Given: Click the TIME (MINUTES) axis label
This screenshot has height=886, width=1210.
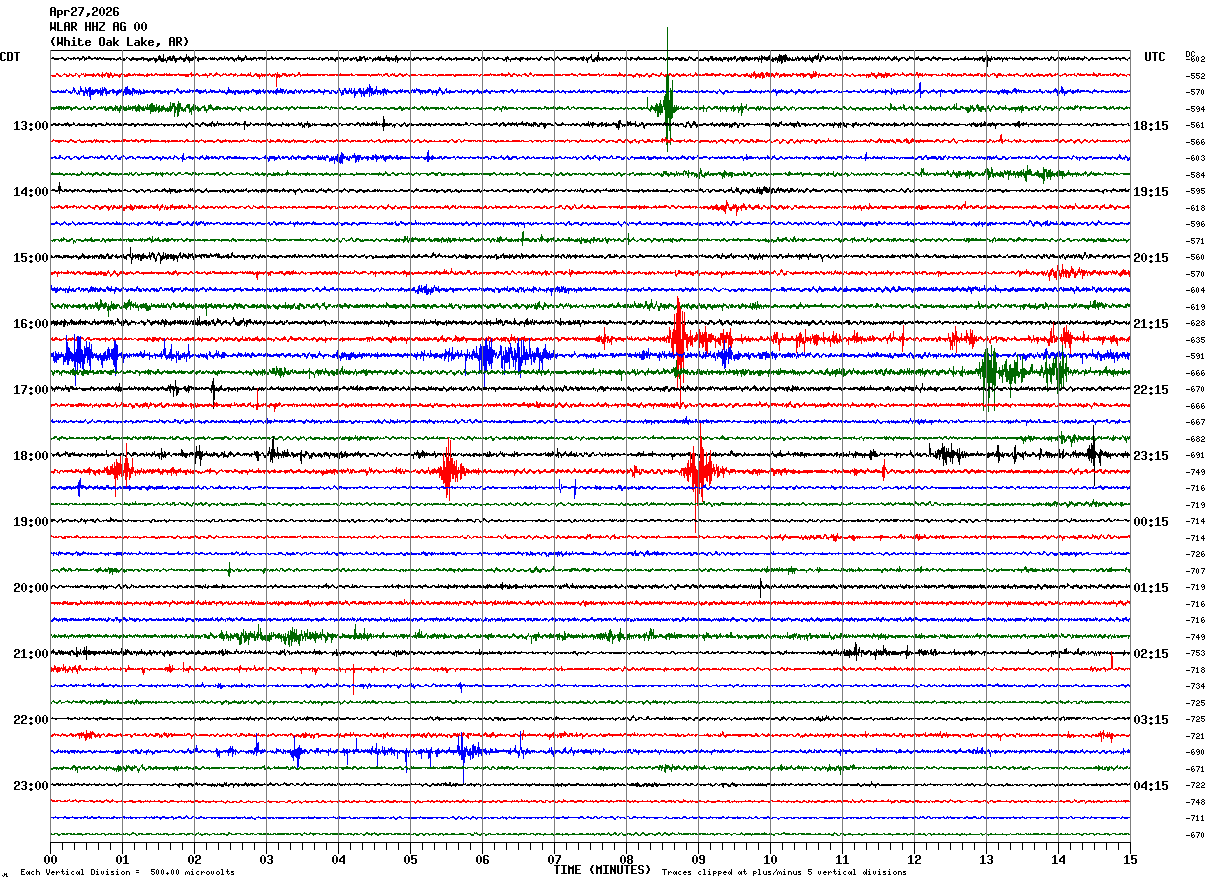Looking at the screenshot, I should pyautogui.click(x=602, y=870).
